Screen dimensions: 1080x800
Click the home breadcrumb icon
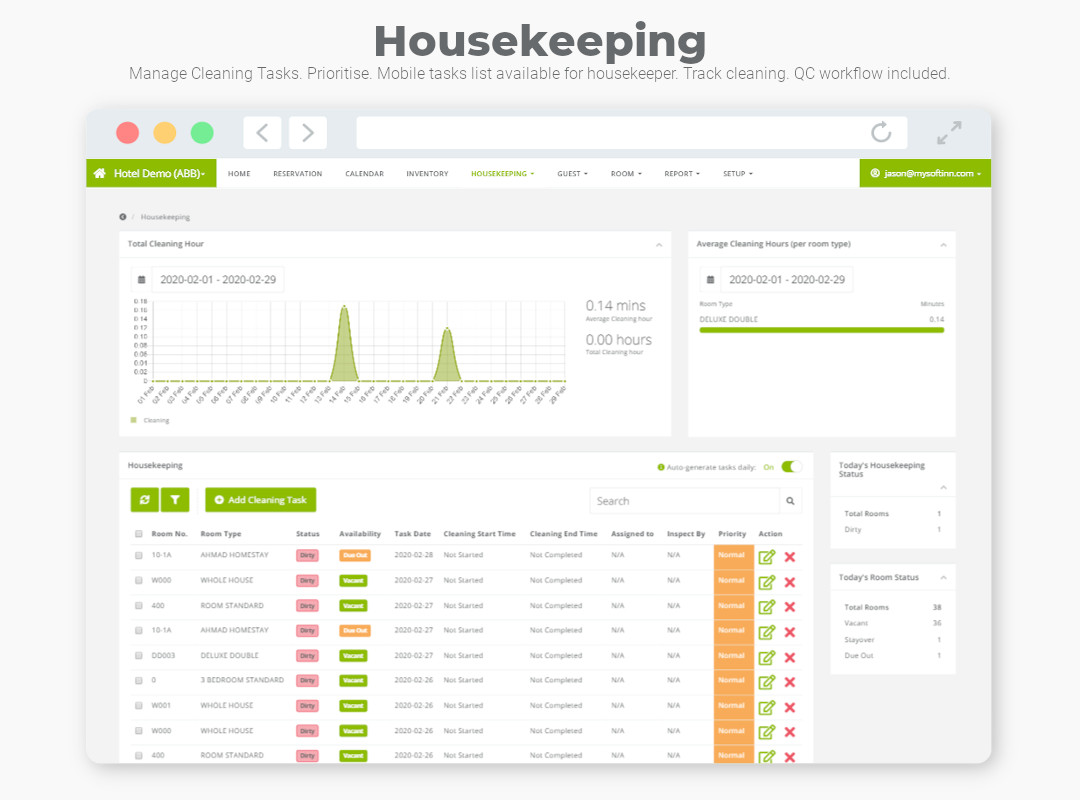click(123, 217)
